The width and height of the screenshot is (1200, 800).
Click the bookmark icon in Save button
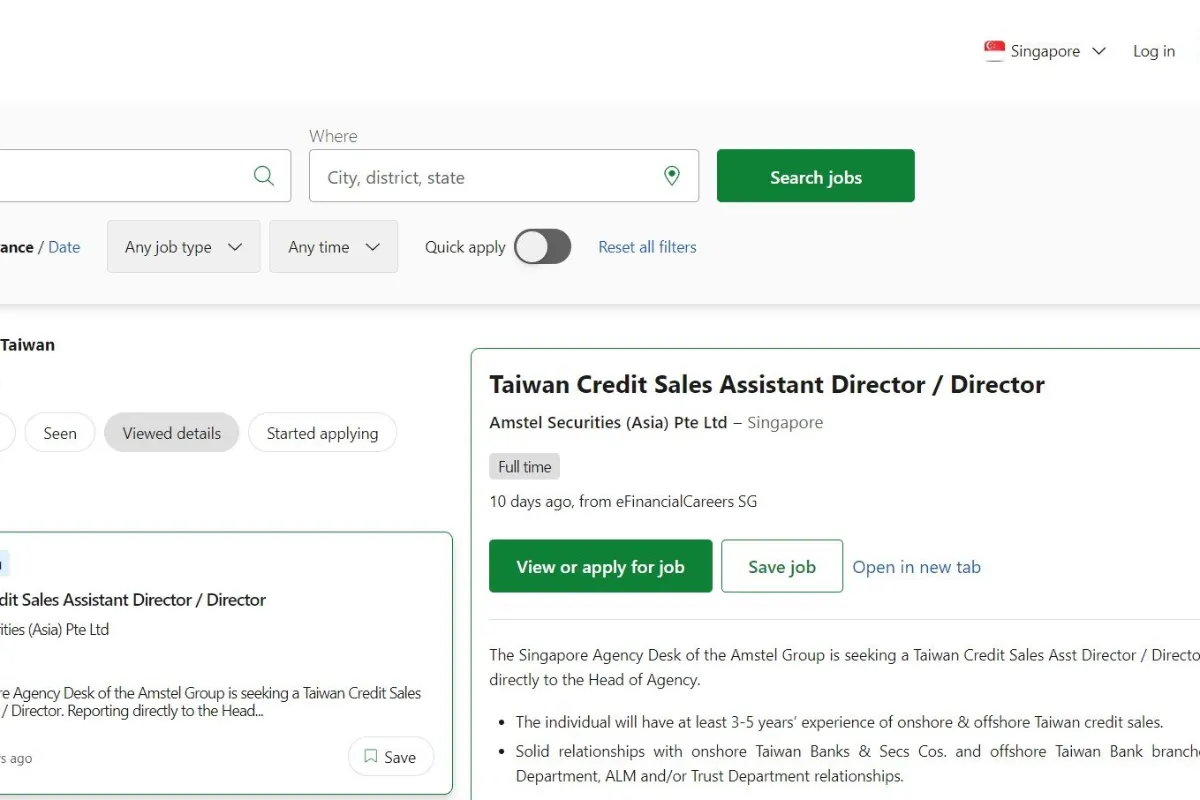pos(371,757)
